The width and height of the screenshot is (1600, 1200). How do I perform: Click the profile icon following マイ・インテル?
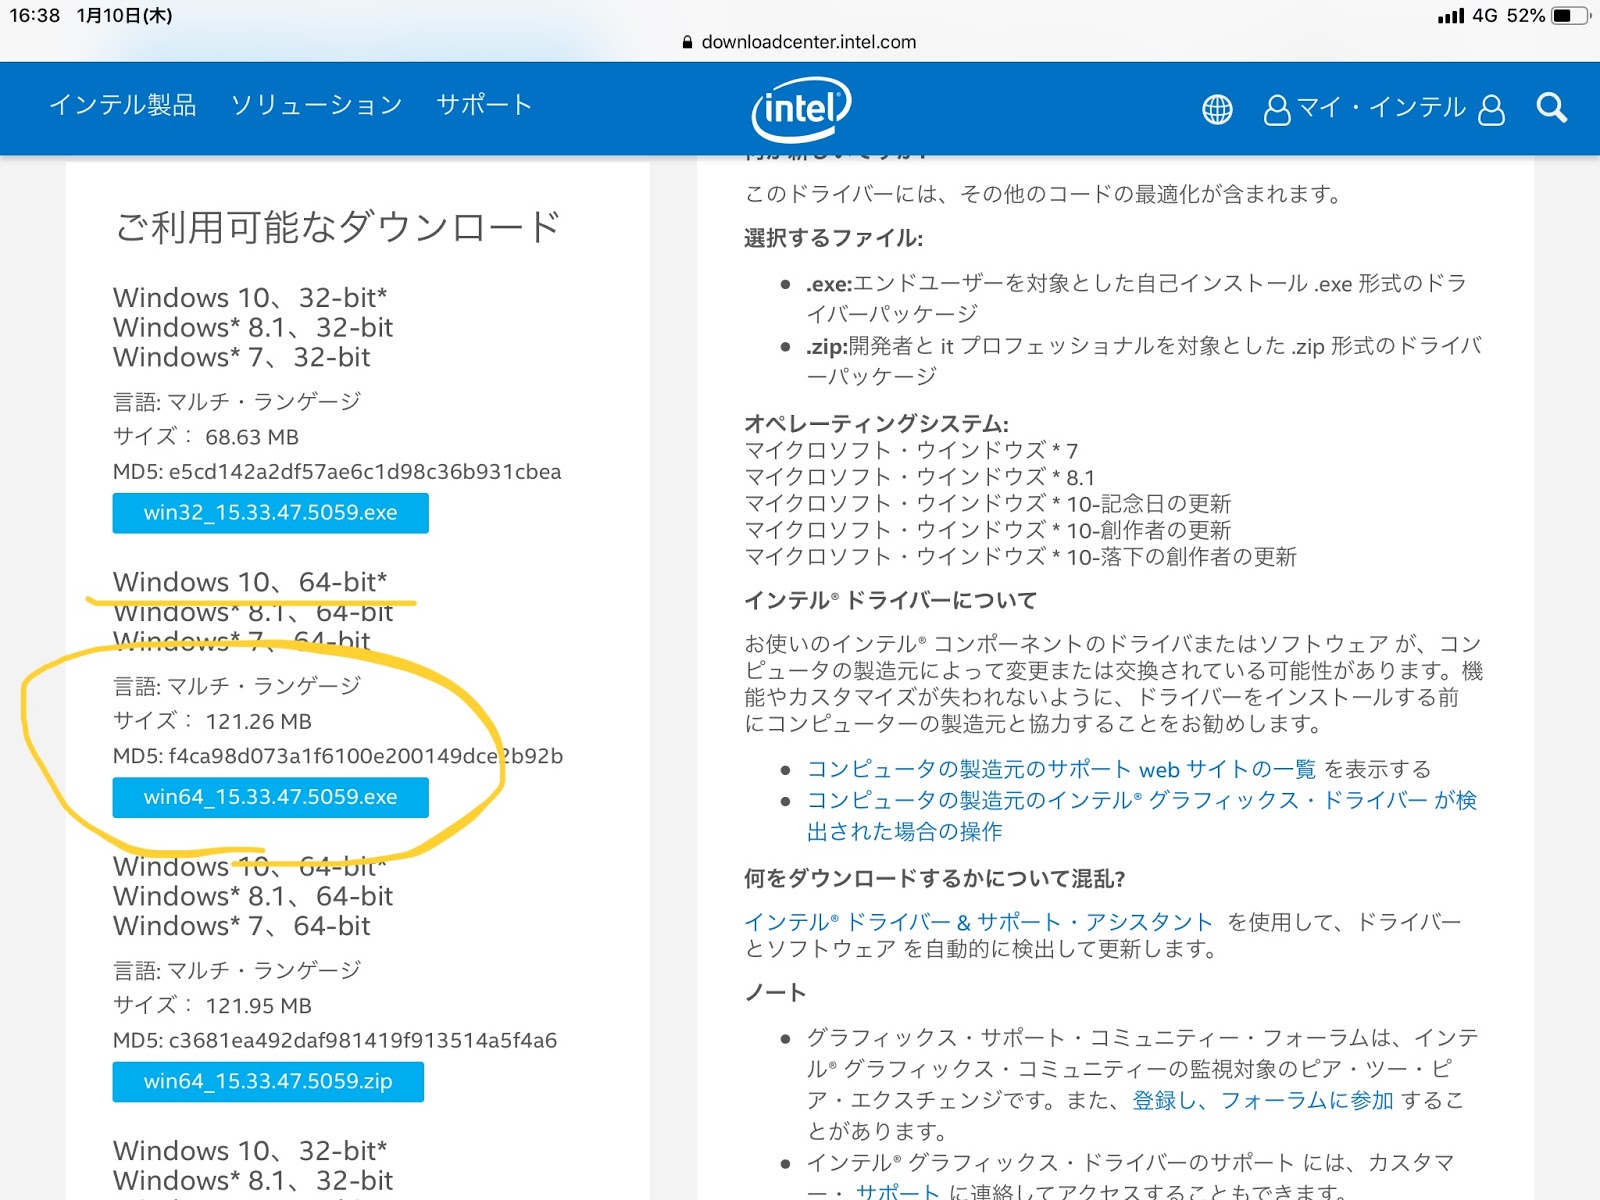pos(1491,109)
